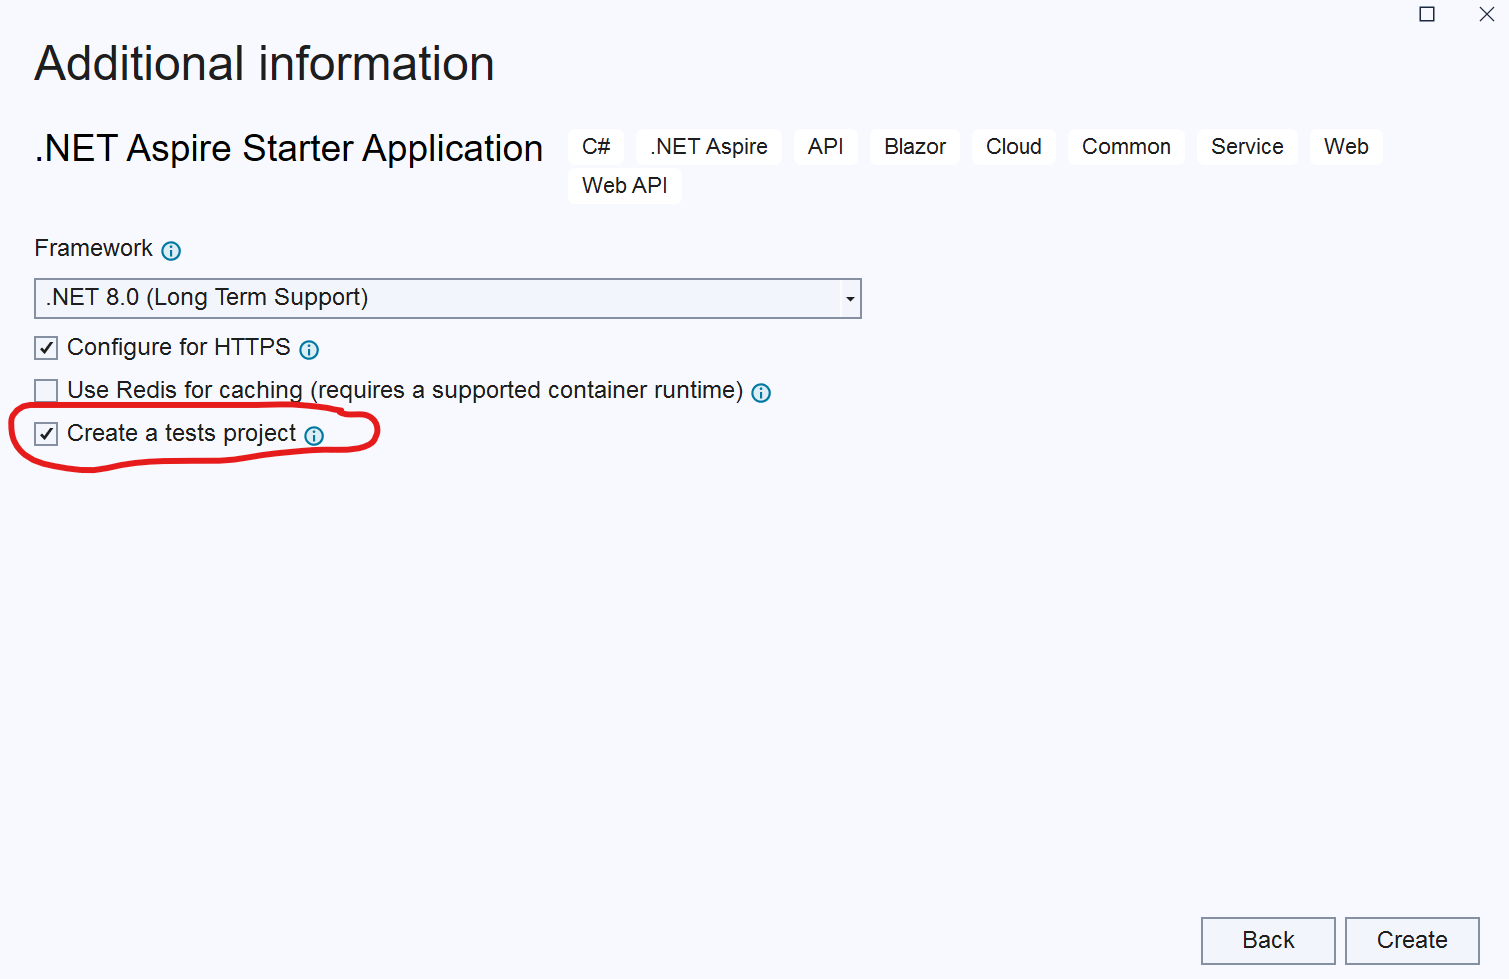Click the Framework info icon
1509x979 pixels.
point(171,250)
